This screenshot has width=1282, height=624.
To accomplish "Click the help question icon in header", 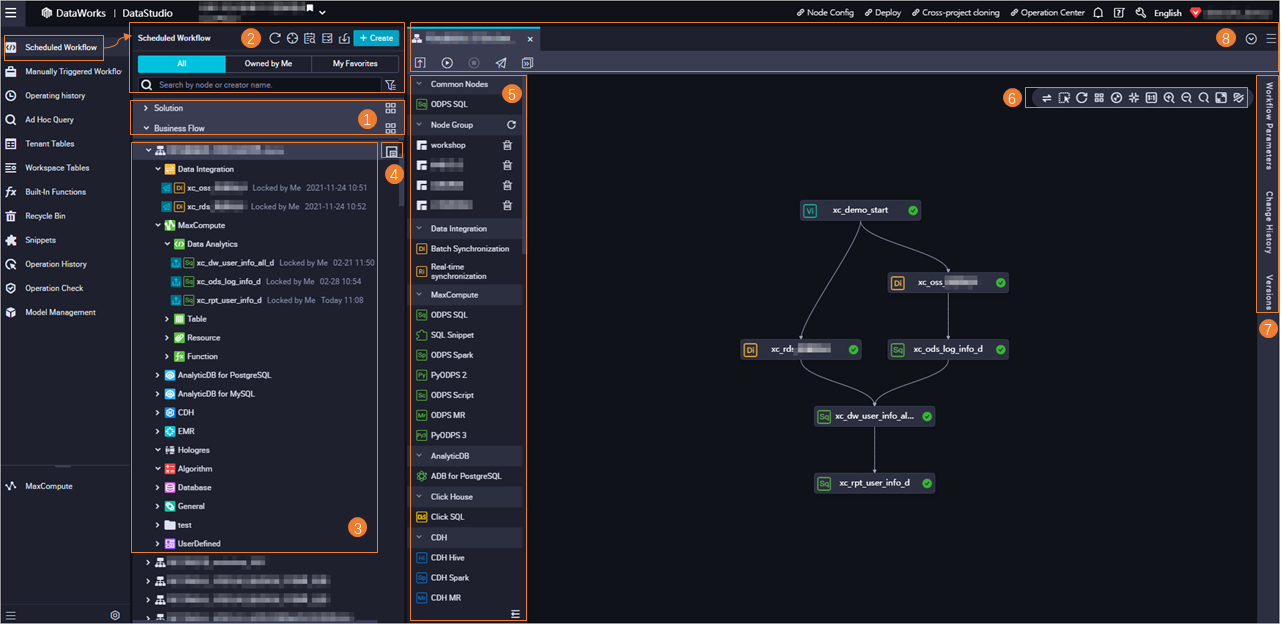I will tap(1119, 13).
